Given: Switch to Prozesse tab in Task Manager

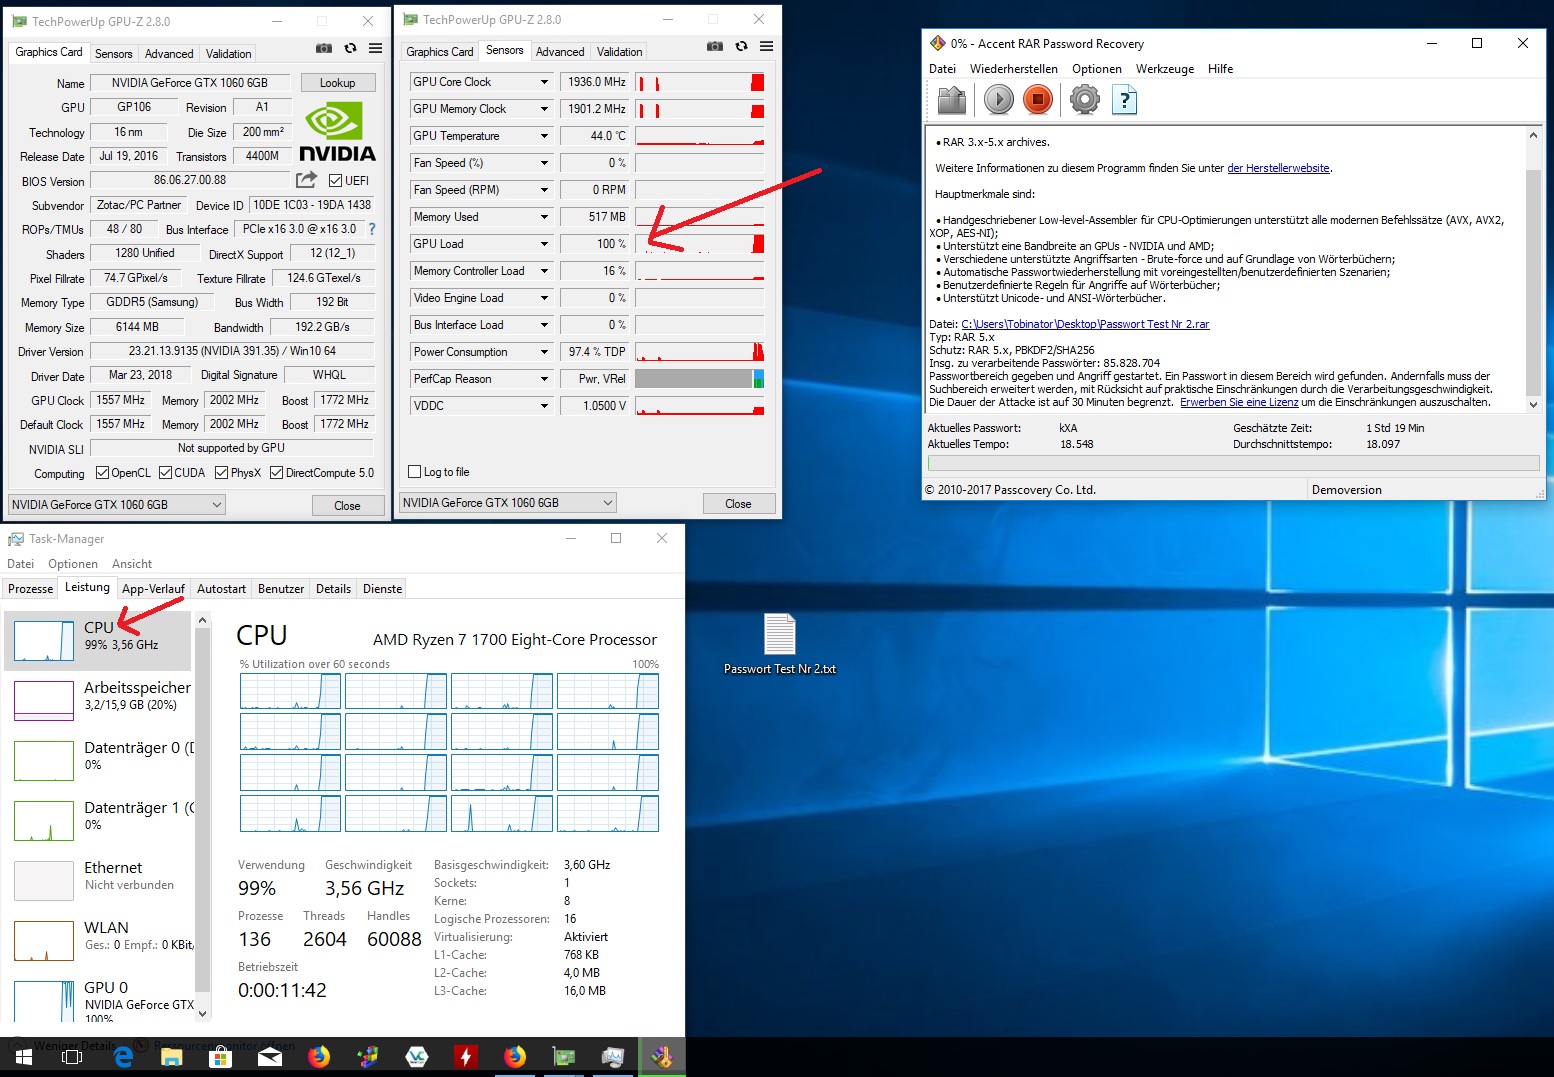Looking at the screenshot, I should tap(31, 589).
